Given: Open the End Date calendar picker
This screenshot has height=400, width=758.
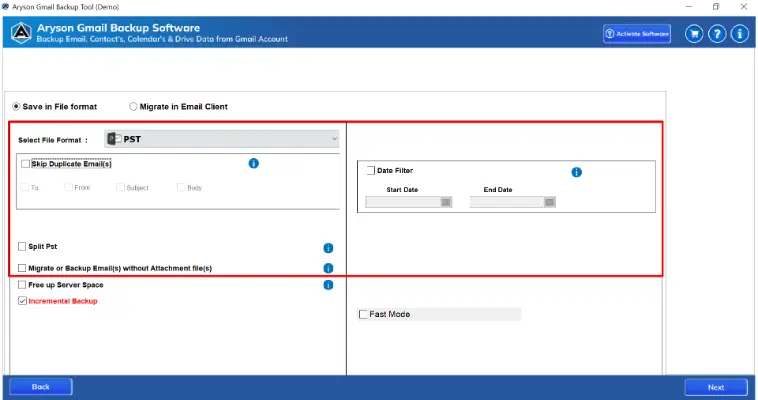Looking at the screenshot, I should tap(550, 202).
